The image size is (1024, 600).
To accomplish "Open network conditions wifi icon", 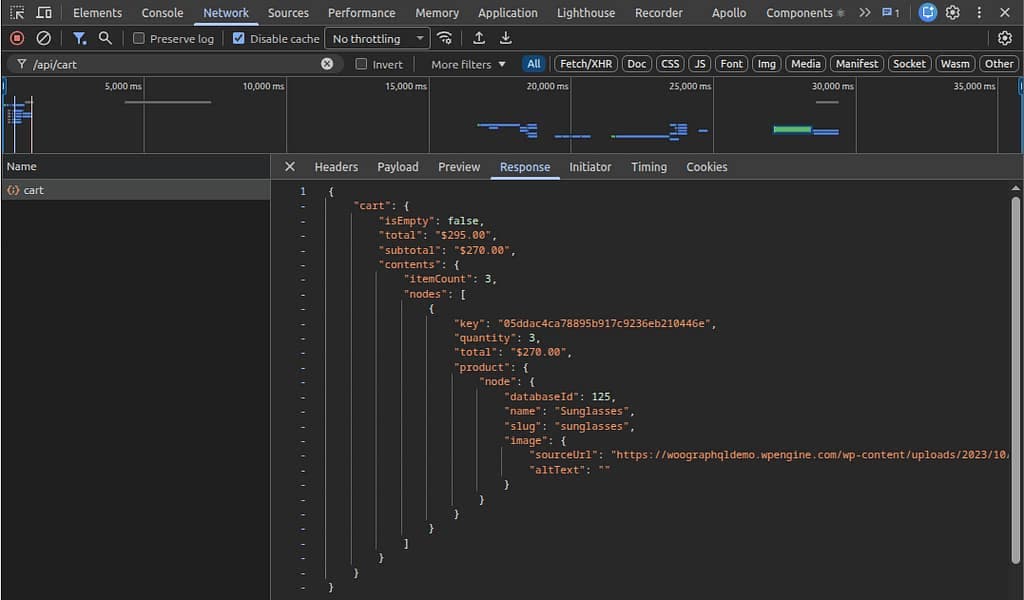I will point(445,39).
